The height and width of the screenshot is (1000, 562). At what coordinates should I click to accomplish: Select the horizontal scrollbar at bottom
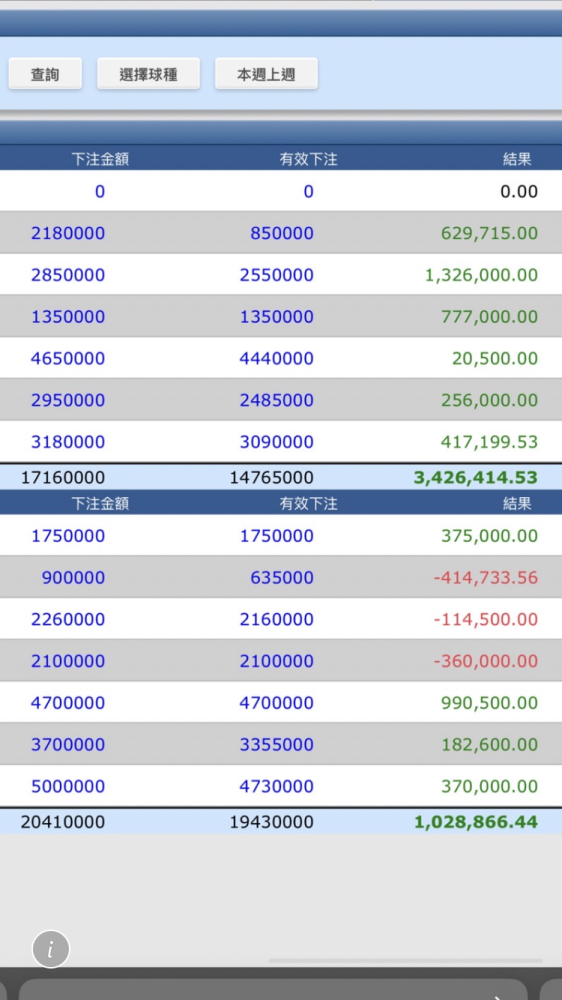[405, 960]
